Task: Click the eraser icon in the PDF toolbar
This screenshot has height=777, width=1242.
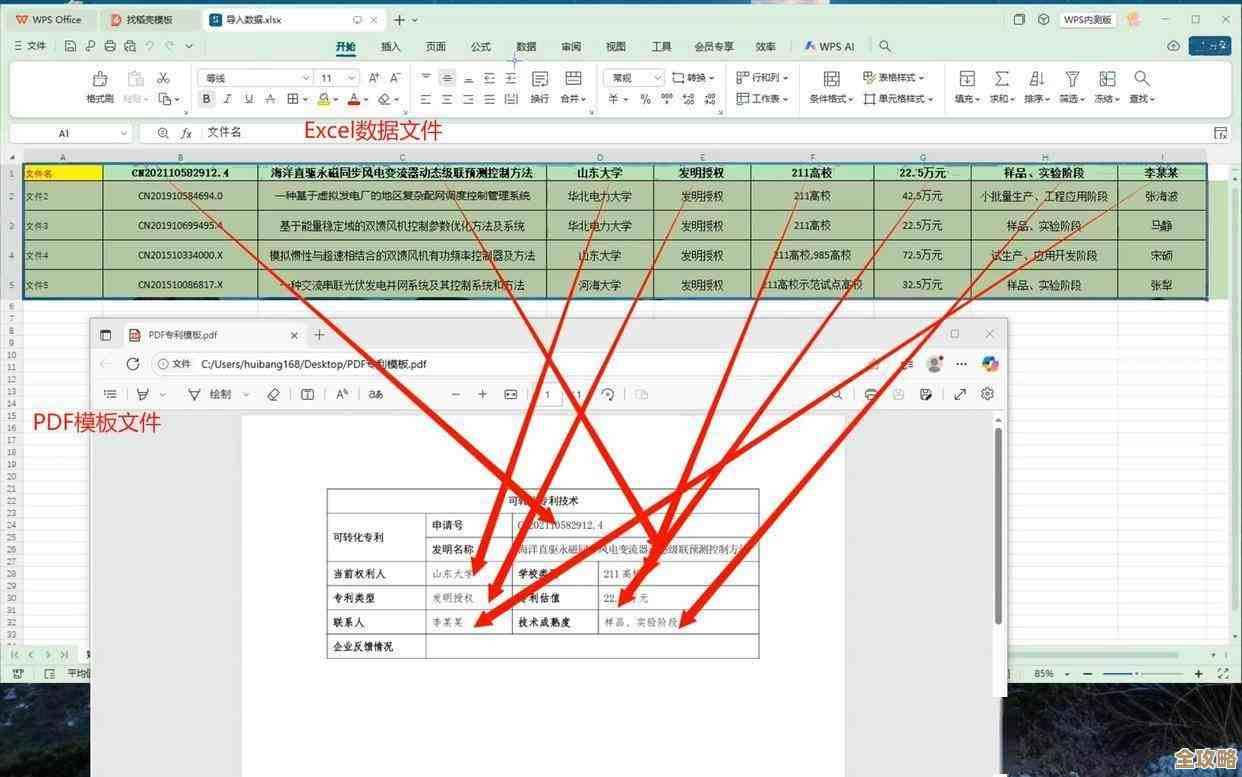Action: (273, 394)
